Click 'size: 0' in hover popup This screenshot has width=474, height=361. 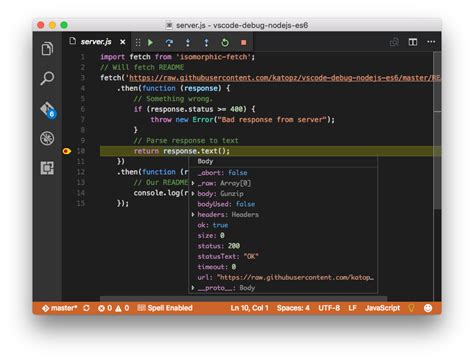point(211,236)
